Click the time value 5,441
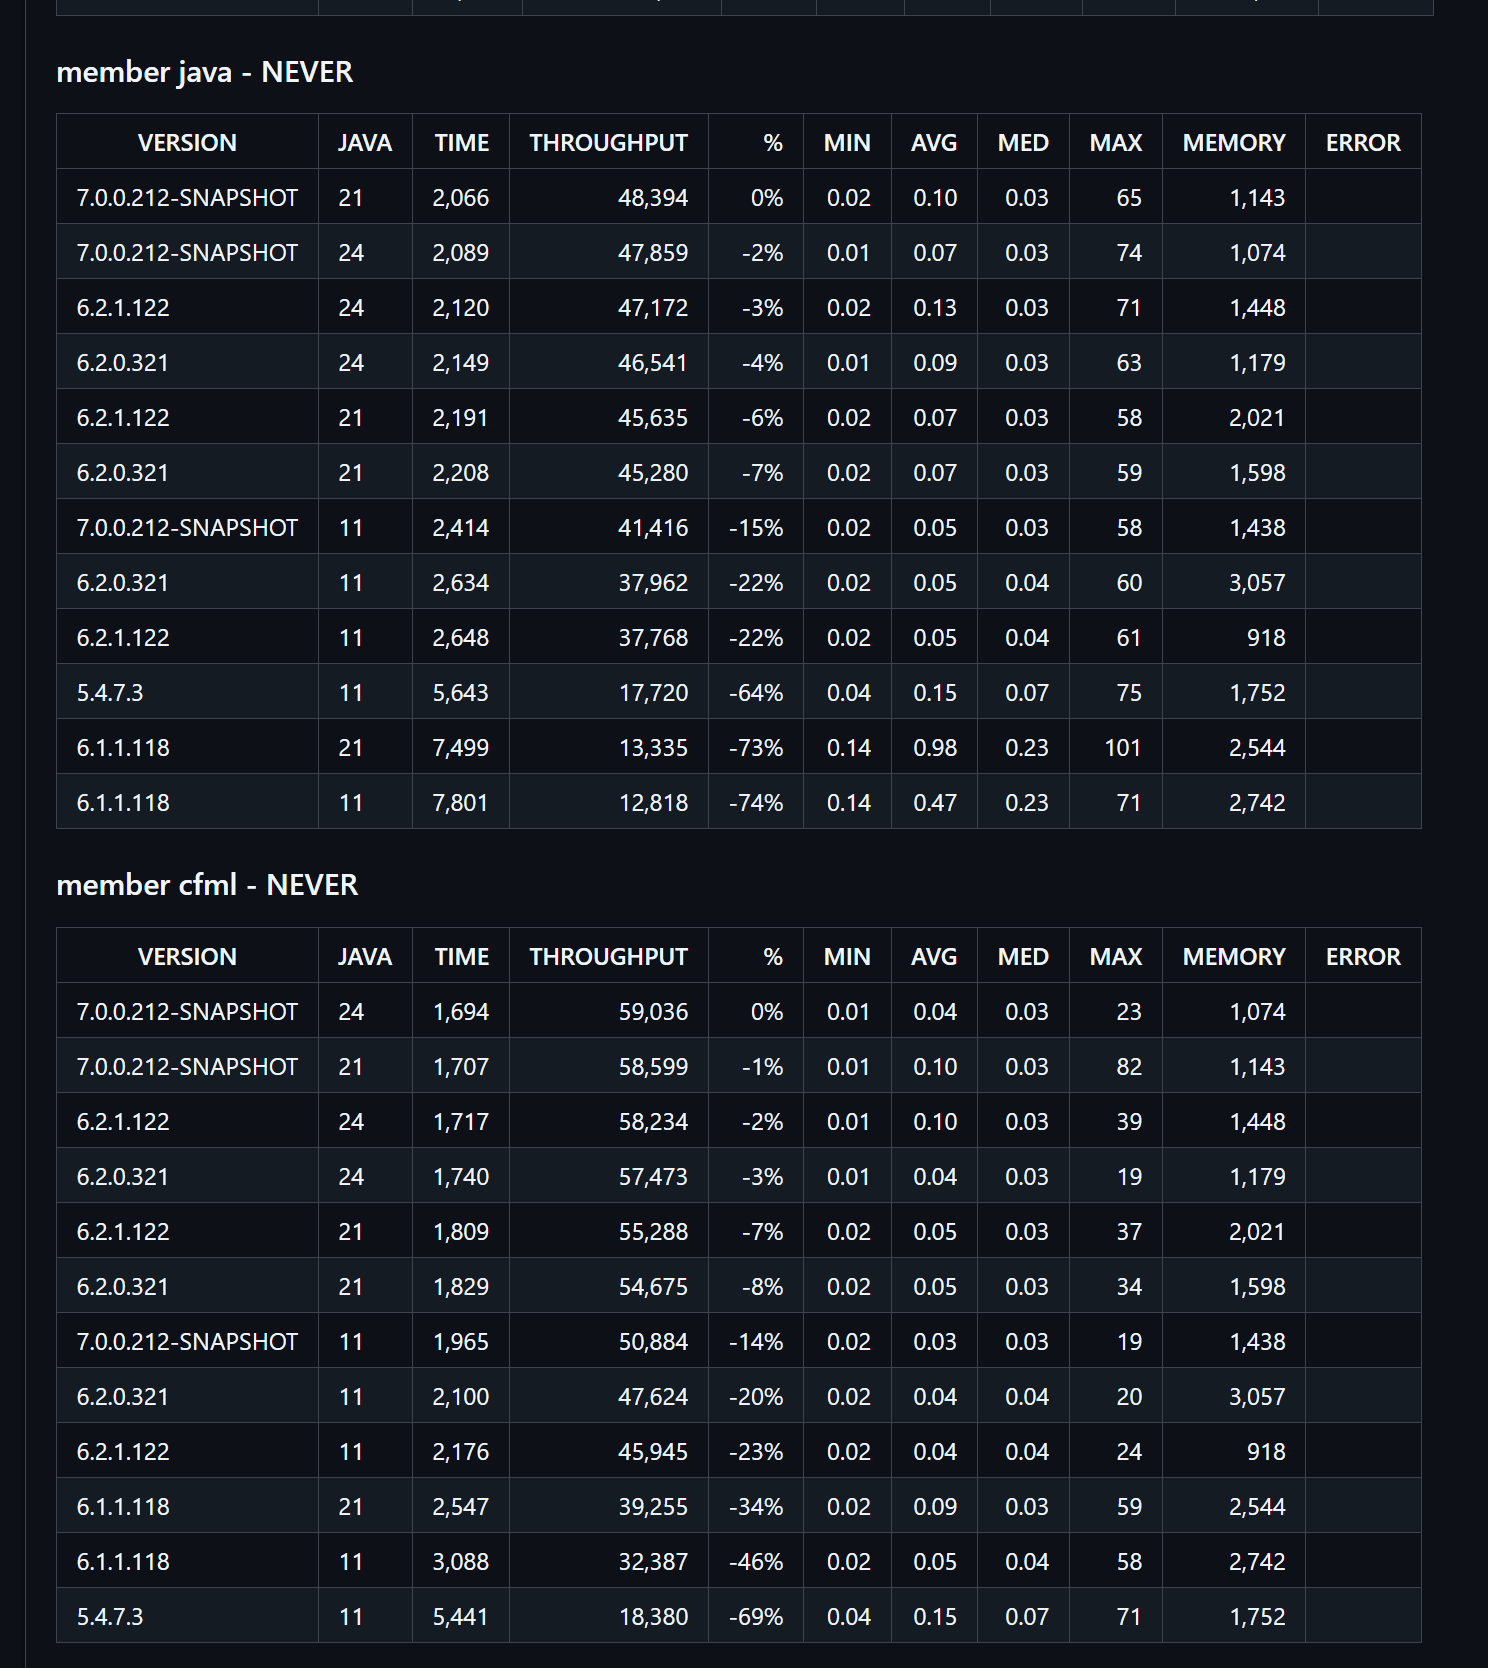 tap(461, 1616)
